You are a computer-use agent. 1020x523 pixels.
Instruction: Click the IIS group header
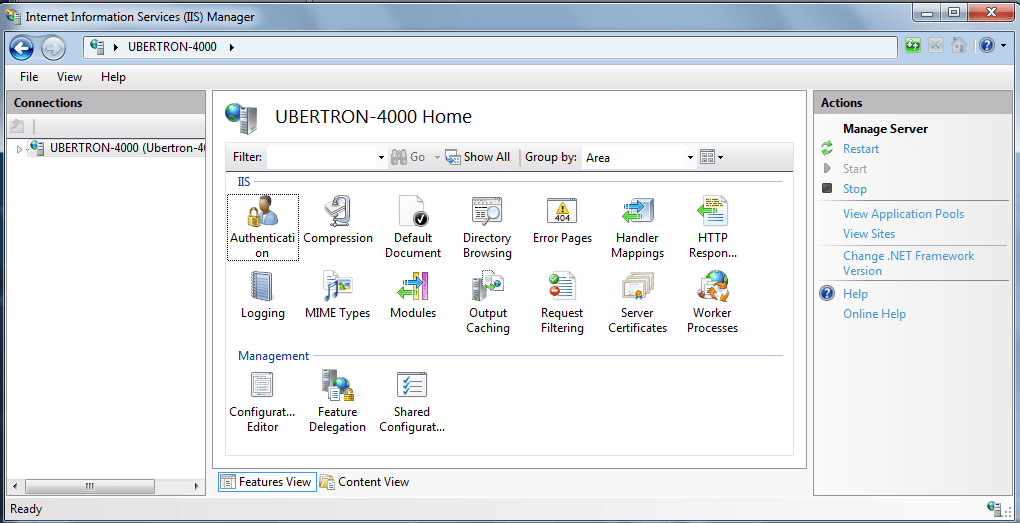(244, 182)
